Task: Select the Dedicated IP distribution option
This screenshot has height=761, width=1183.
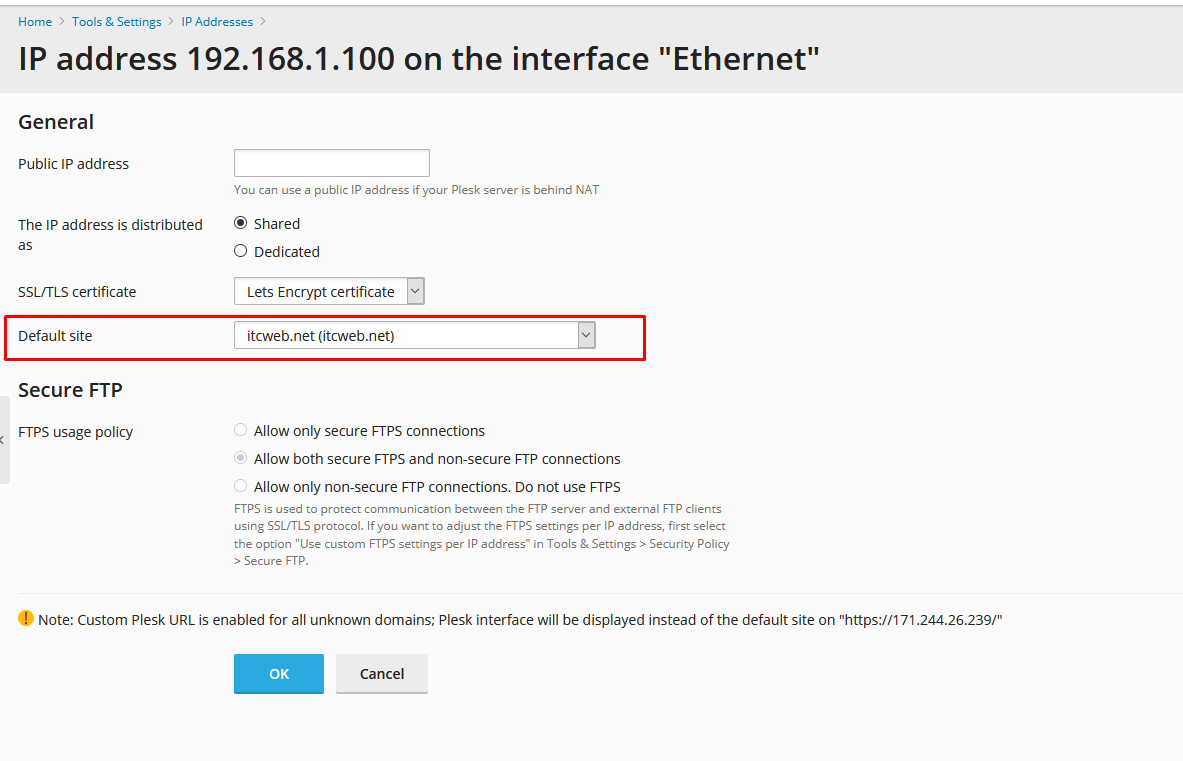Action: point(240,251)
